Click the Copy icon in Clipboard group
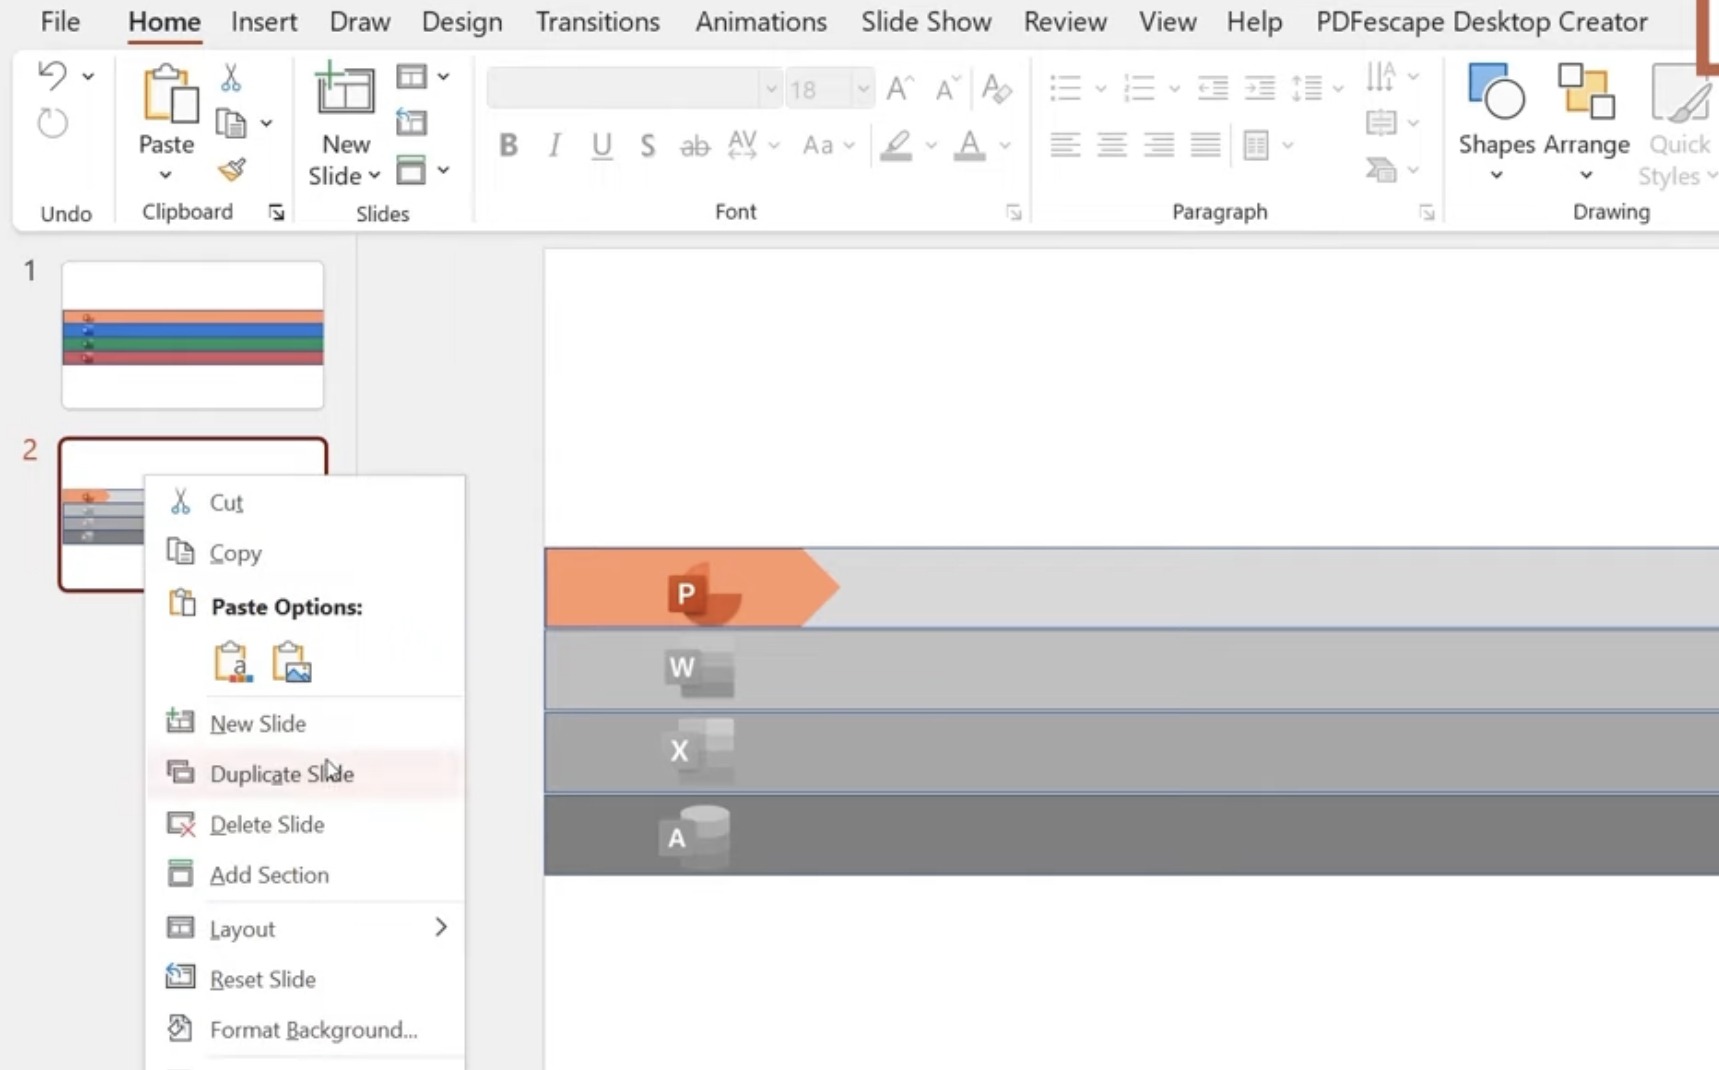The width and height of the screenshot is (1719, 1070). (x=231, y=124)
